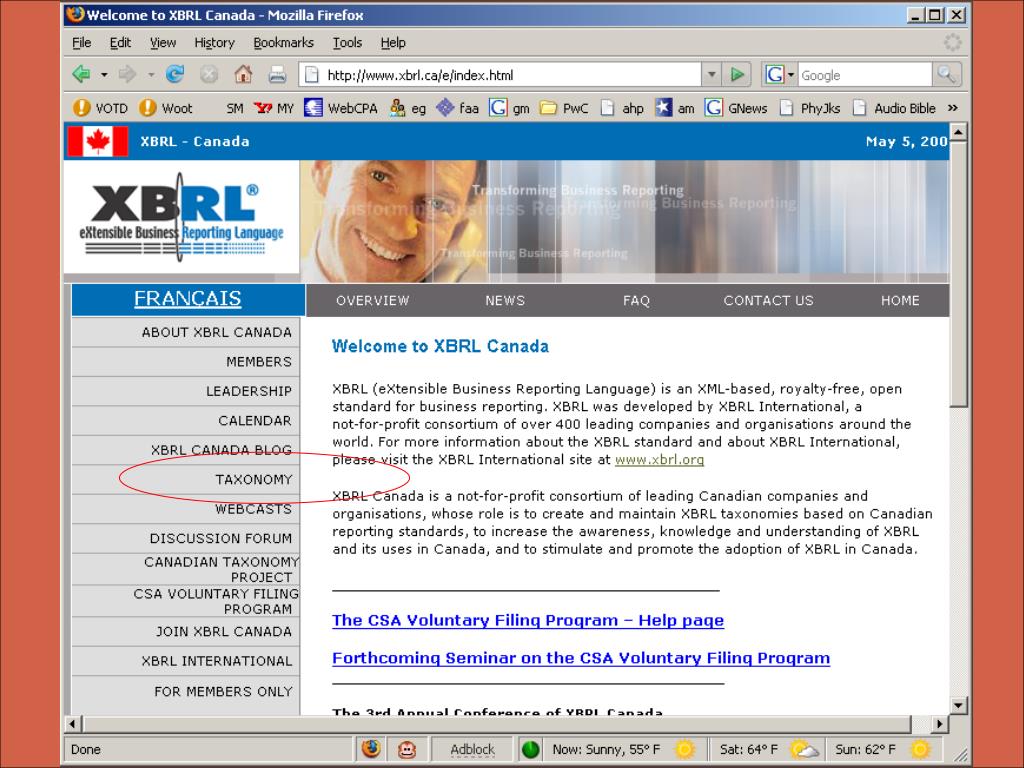Screen dimensions: 1024x768
Task: Open FOR MEMBERS ONLY sidebar link
Action: point(185,691)
